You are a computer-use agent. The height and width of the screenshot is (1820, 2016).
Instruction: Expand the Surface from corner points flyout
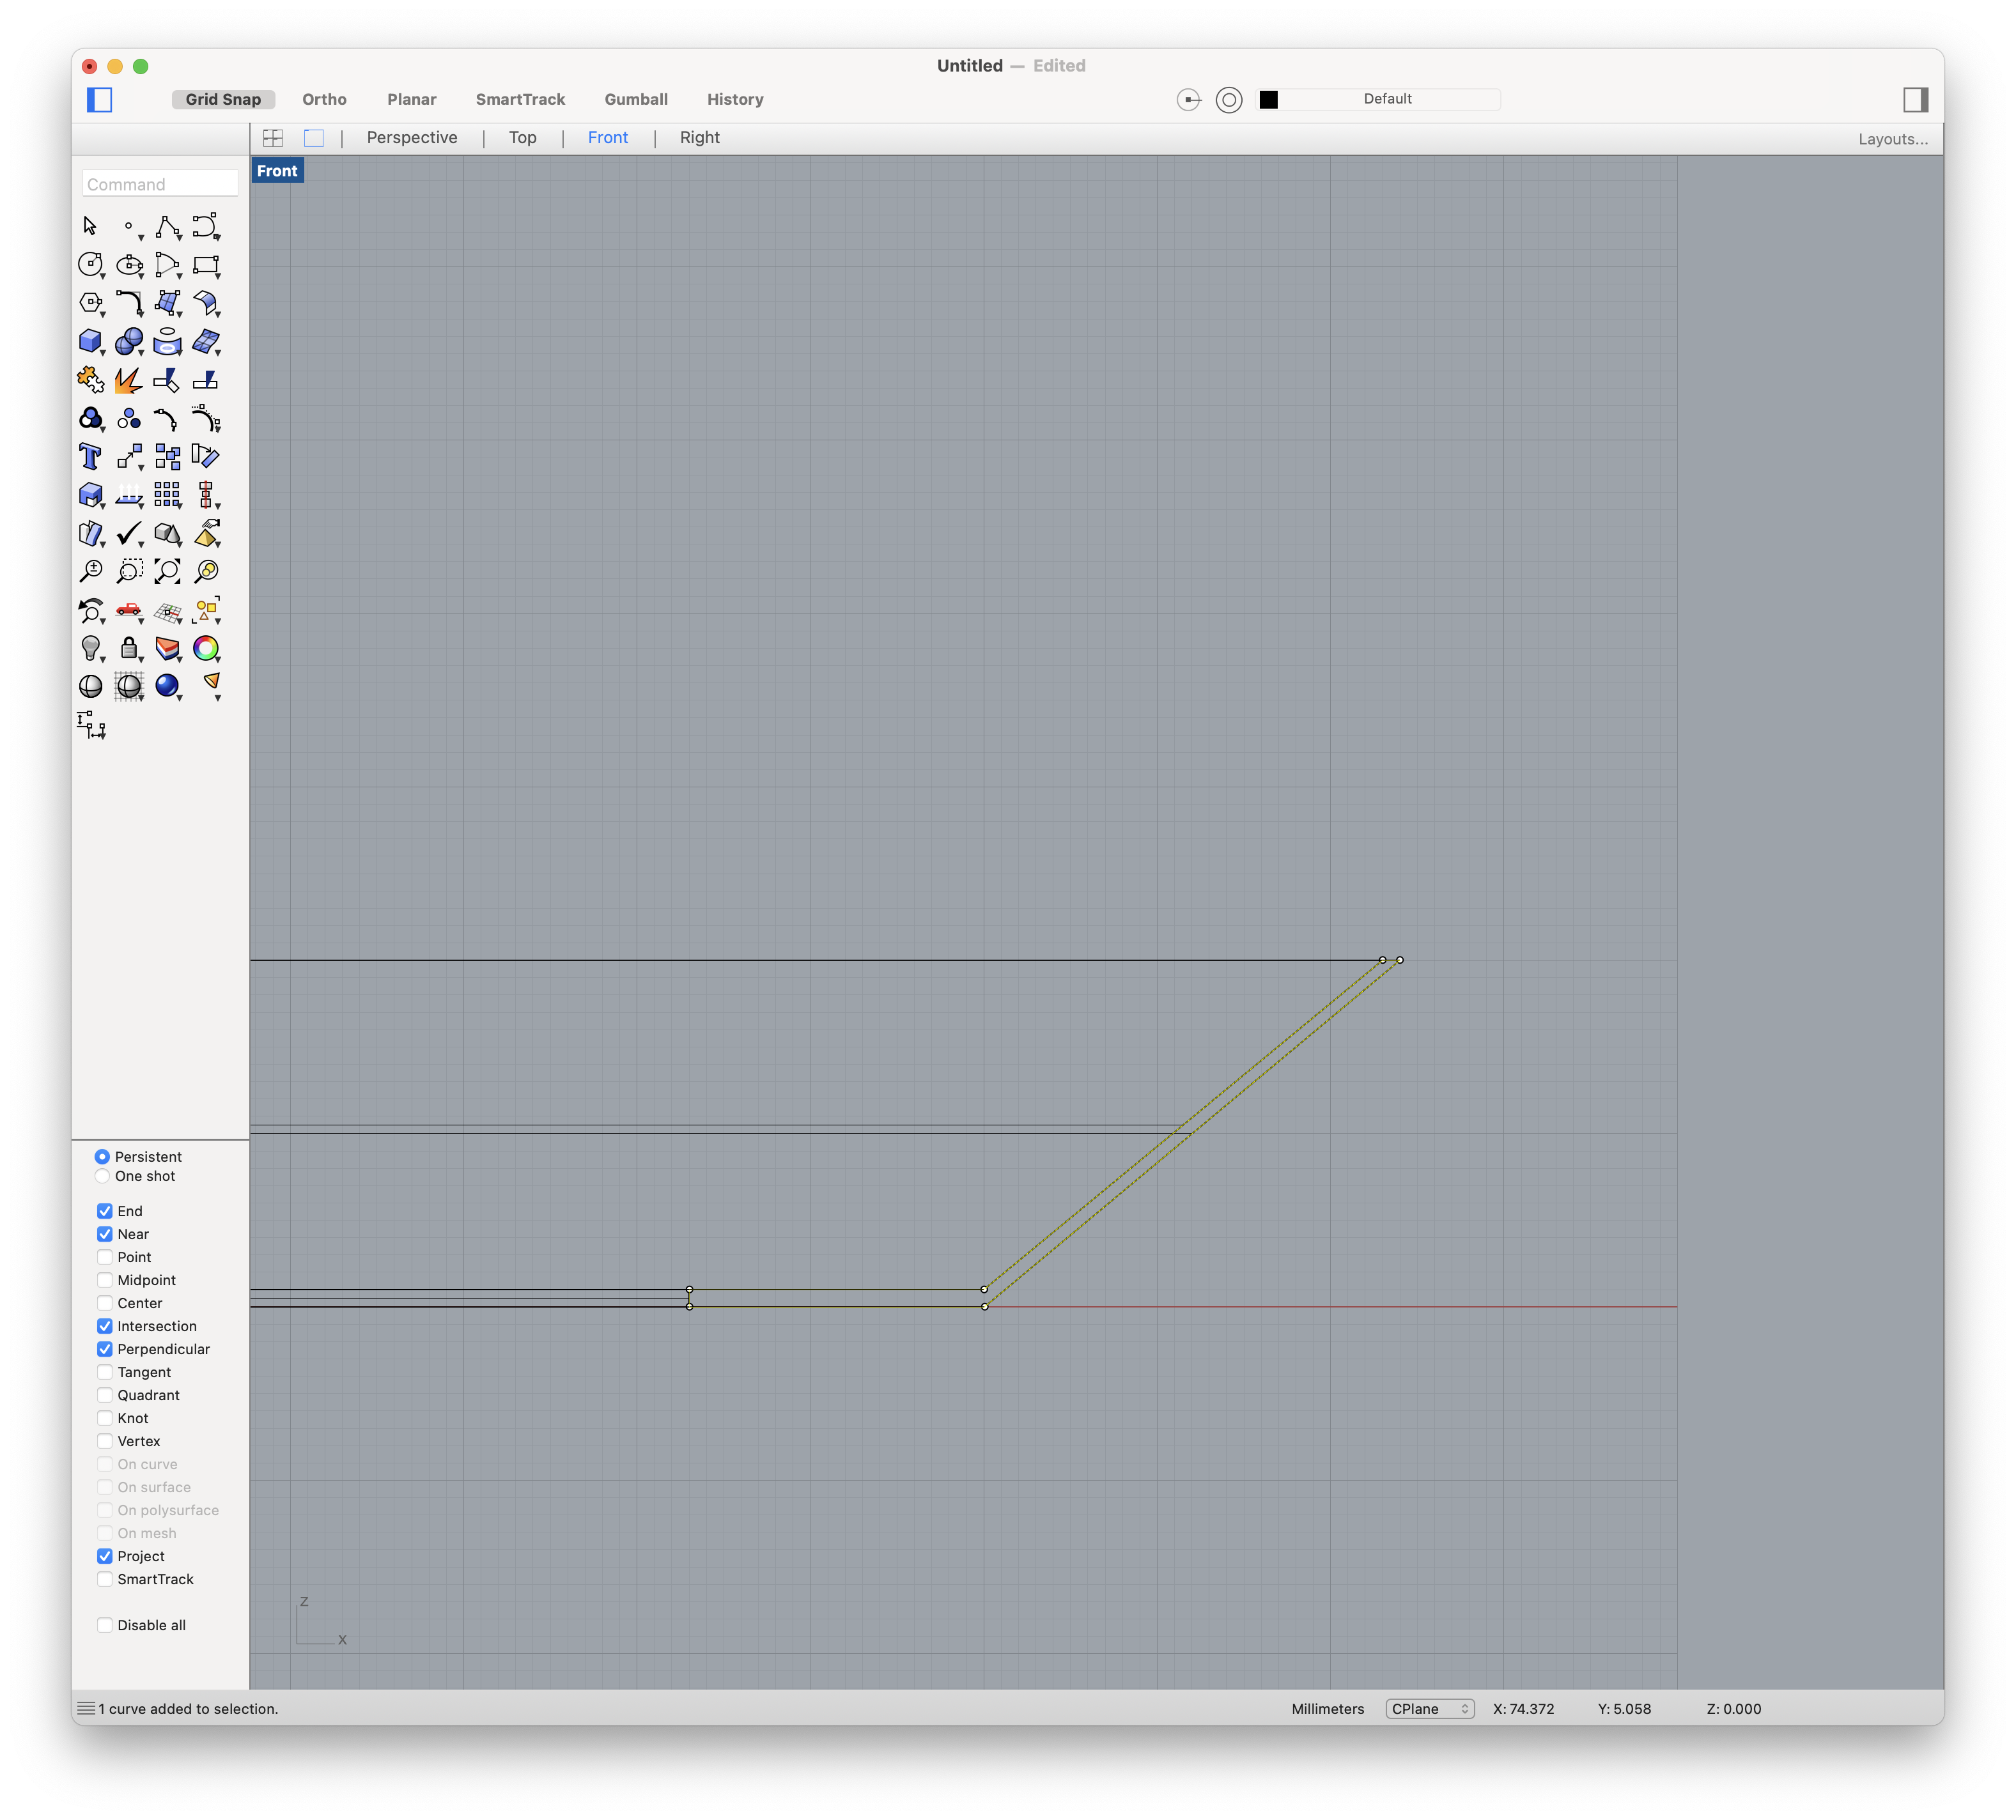[180, 314]
